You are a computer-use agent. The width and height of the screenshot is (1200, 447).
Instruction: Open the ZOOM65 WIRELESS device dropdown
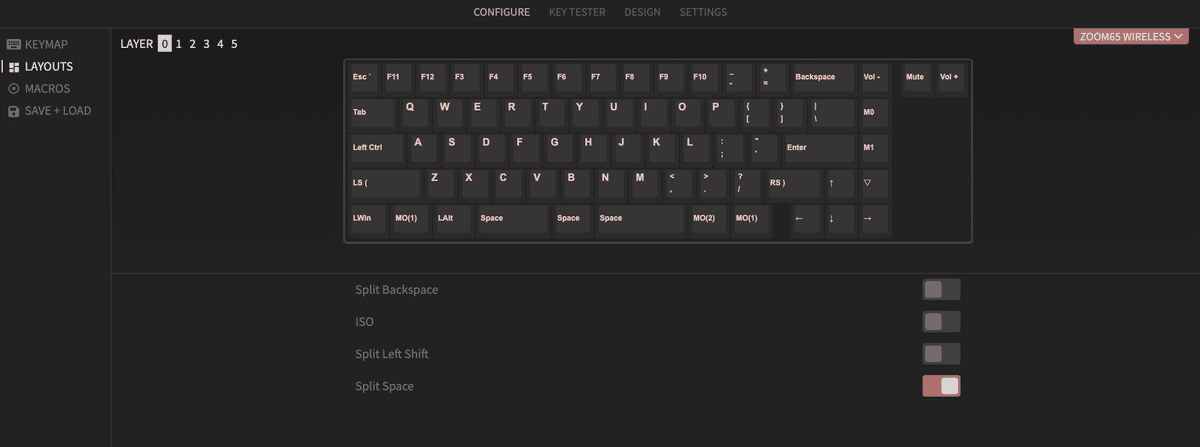pos(1131,37)
